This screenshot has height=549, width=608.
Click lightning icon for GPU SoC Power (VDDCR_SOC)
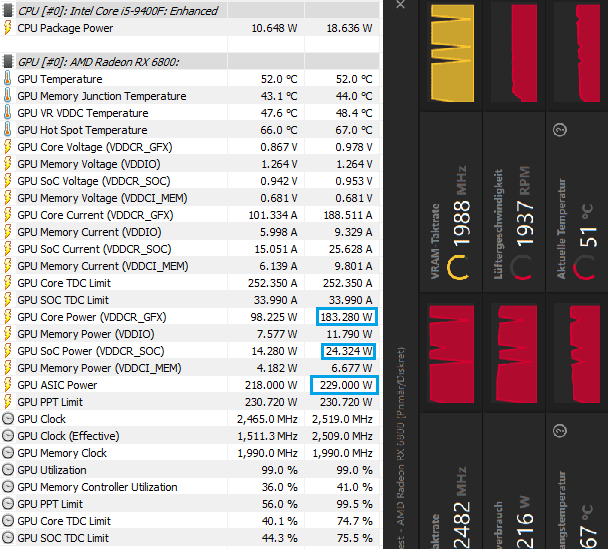7,351
